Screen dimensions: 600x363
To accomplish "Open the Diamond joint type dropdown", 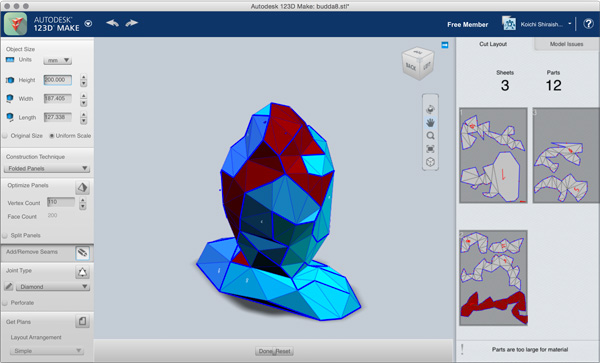I will click(53, 286).
